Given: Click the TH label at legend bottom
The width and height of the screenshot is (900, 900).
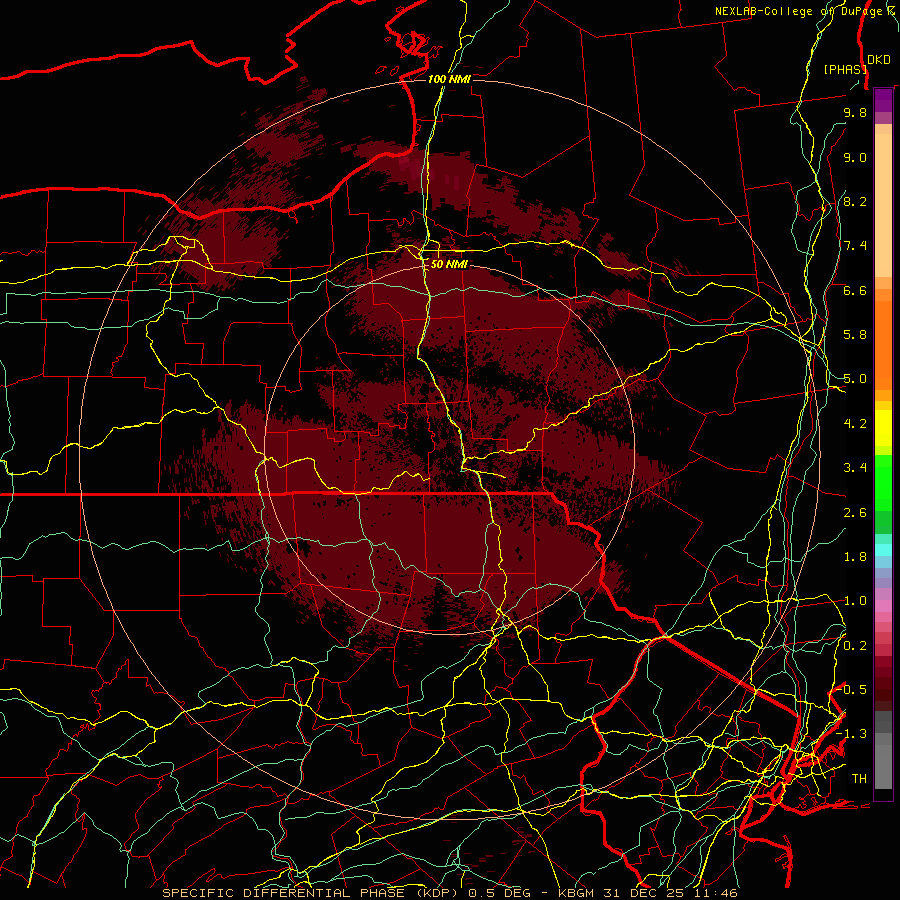Looking at the screenshot, I should click(x=859, y=779).
